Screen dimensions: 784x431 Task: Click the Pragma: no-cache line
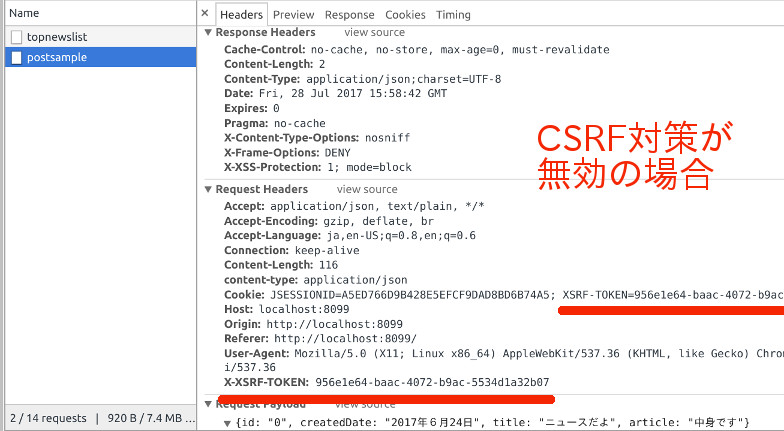pyautogui.click(x=274, y=123)
